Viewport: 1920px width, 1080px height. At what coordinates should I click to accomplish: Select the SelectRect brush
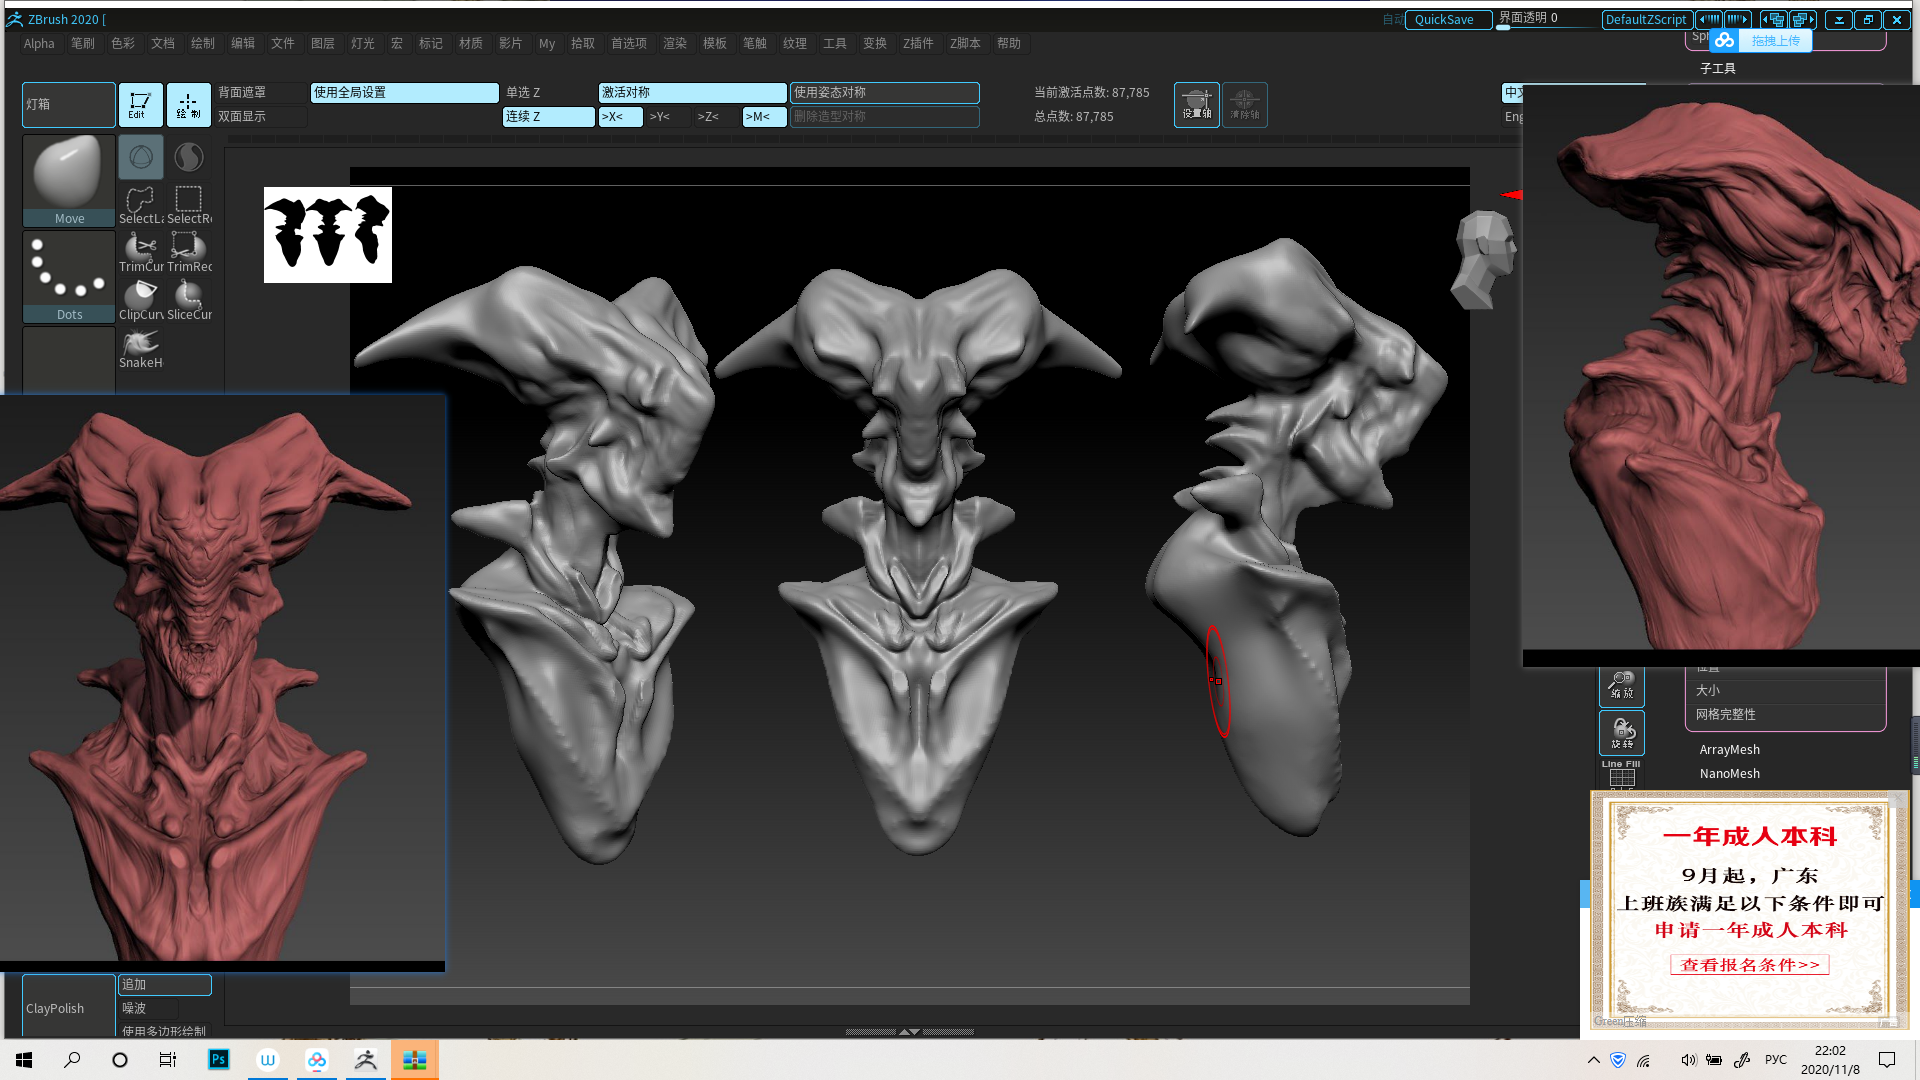[x=189, y=205]
